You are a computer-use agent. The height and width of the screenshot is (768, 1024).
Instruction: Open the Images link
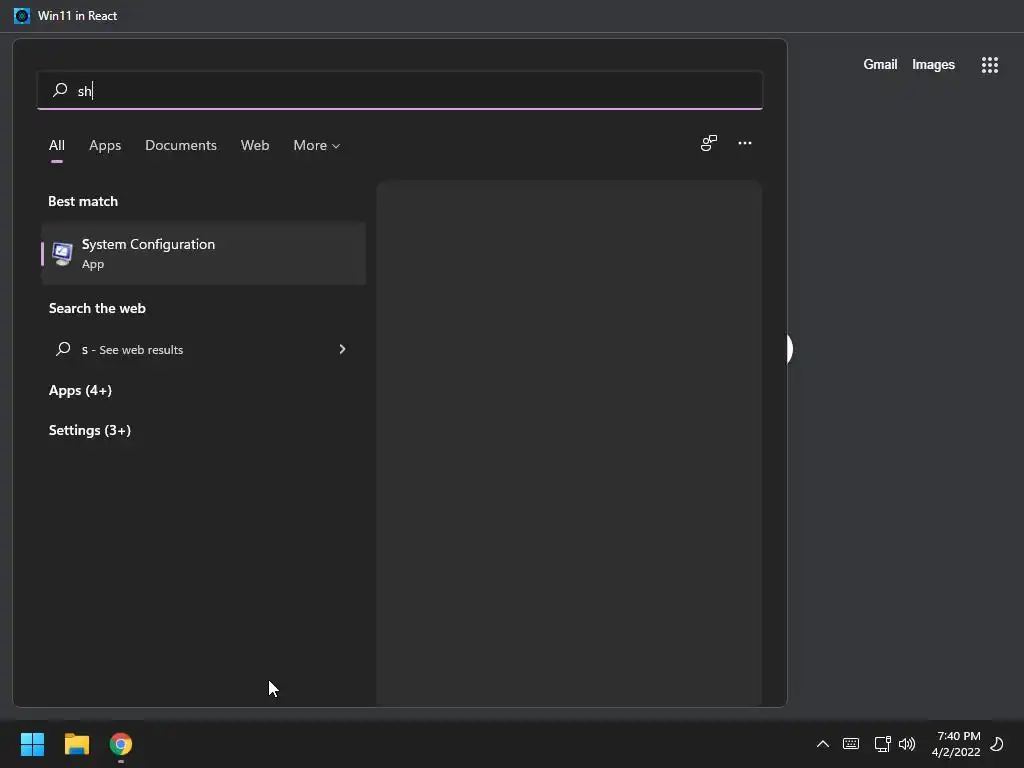point(933,64)
